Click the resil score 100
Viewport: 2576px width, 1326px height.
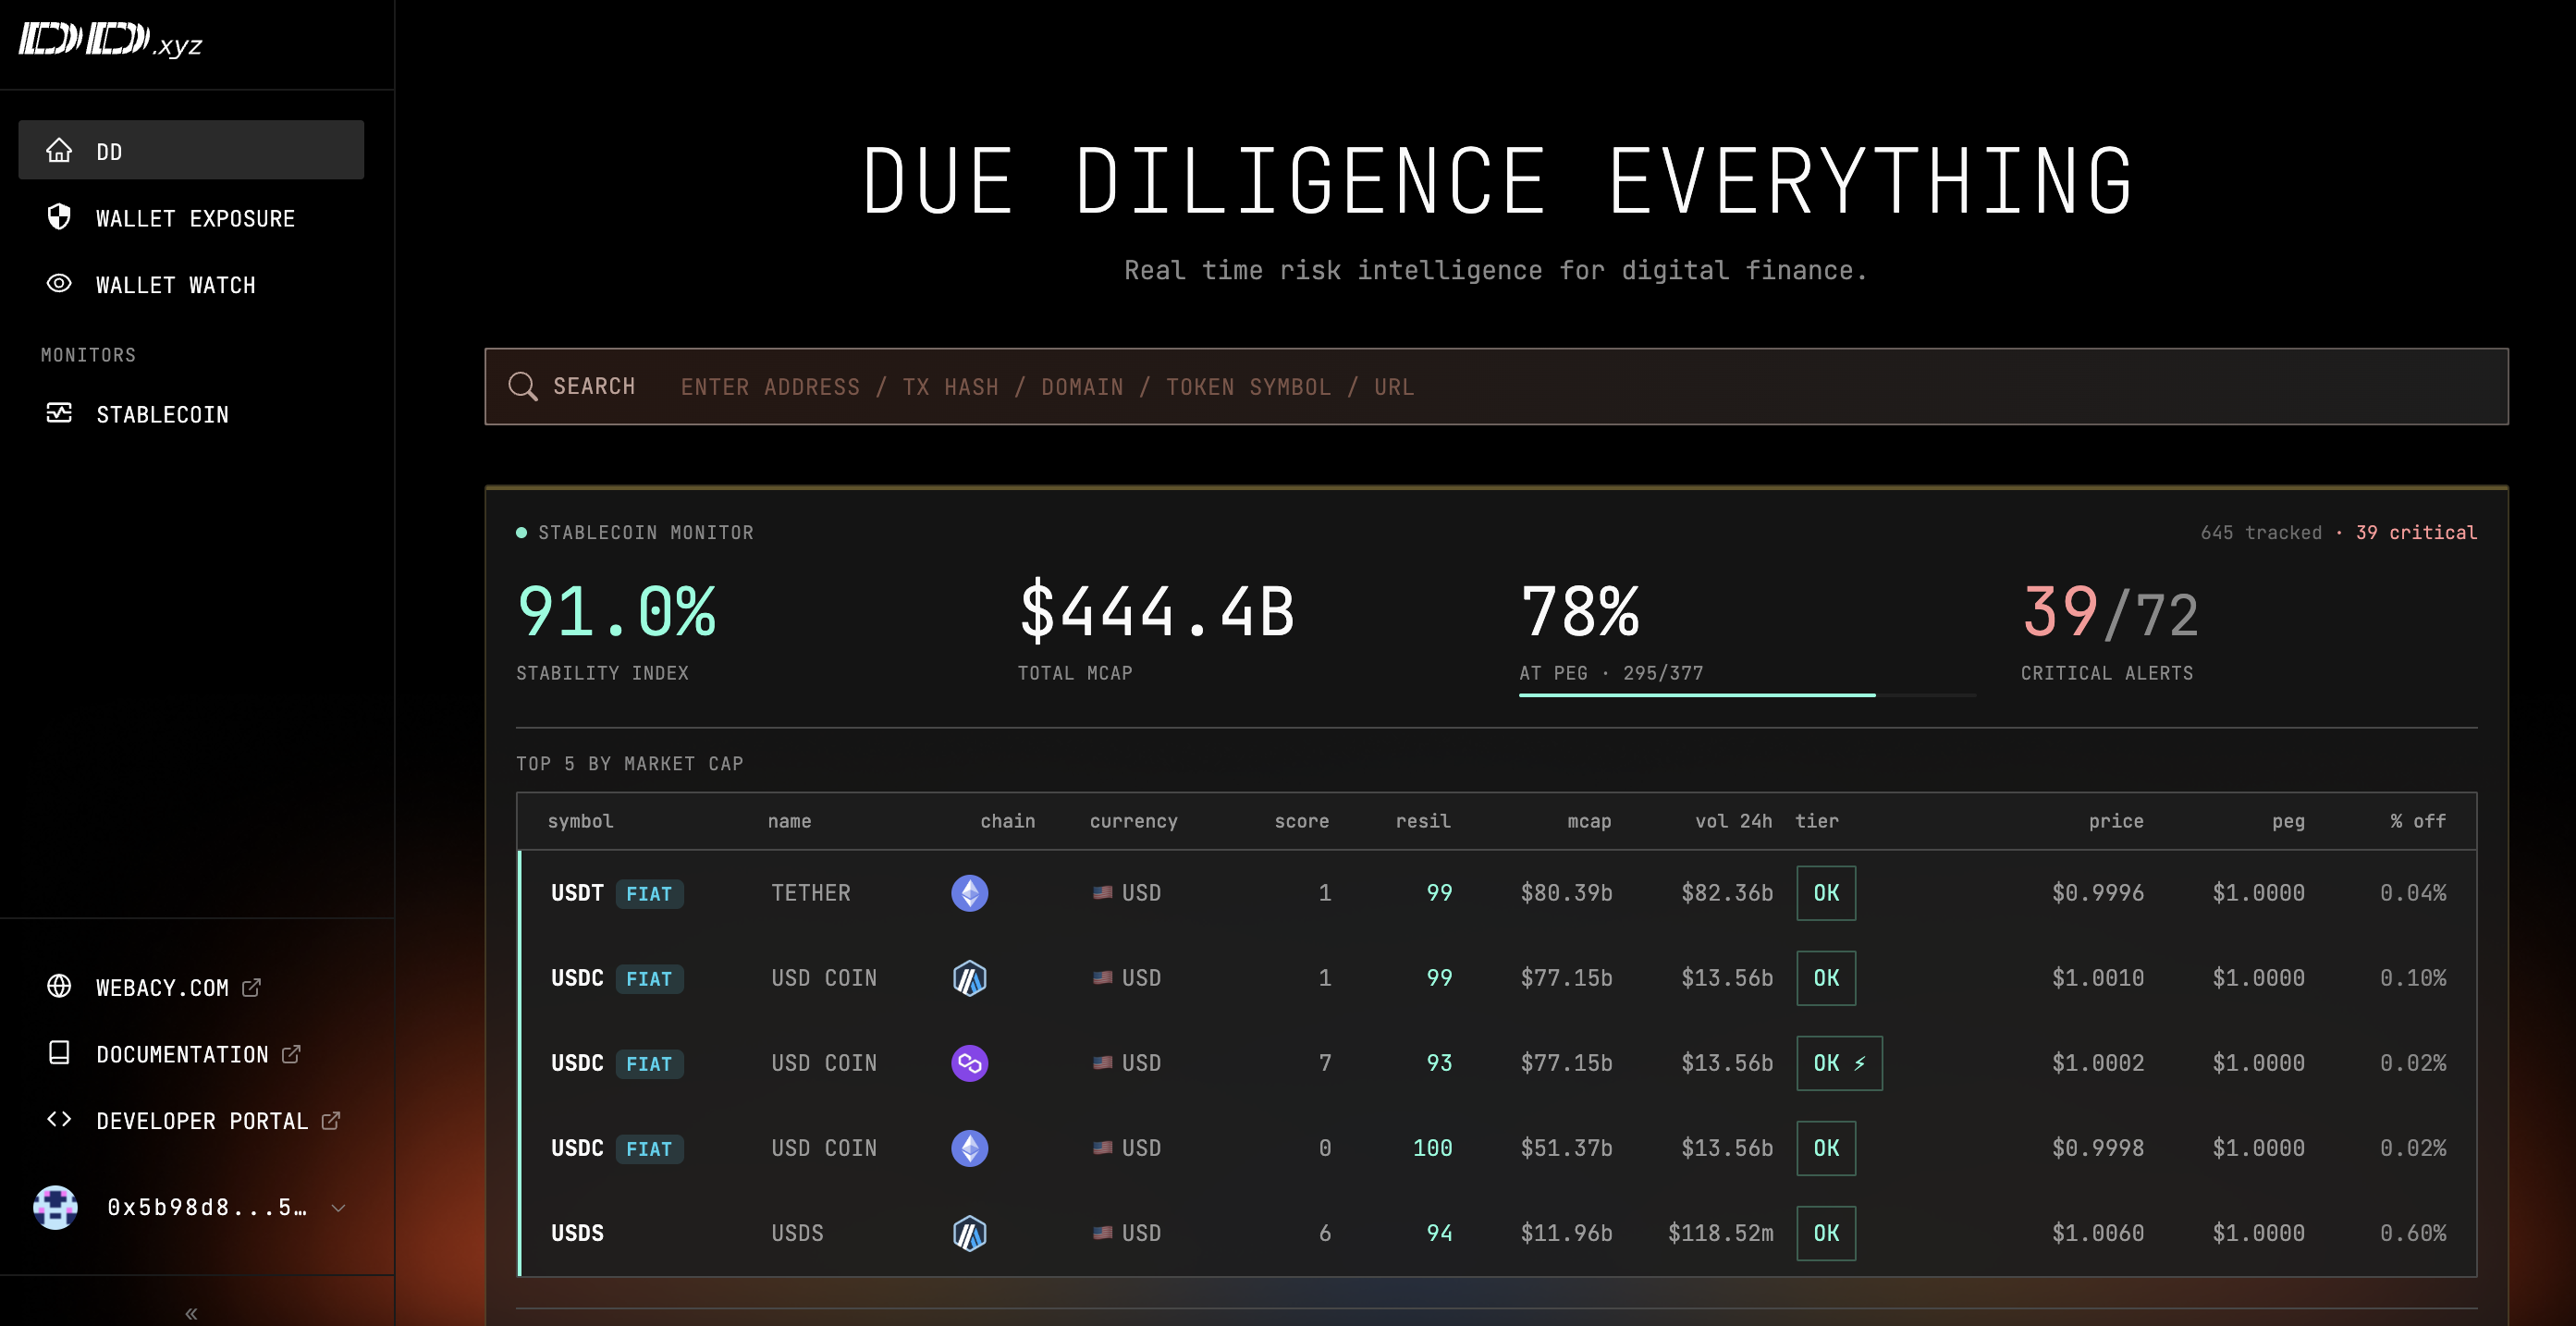[x=1432, y=1148]
